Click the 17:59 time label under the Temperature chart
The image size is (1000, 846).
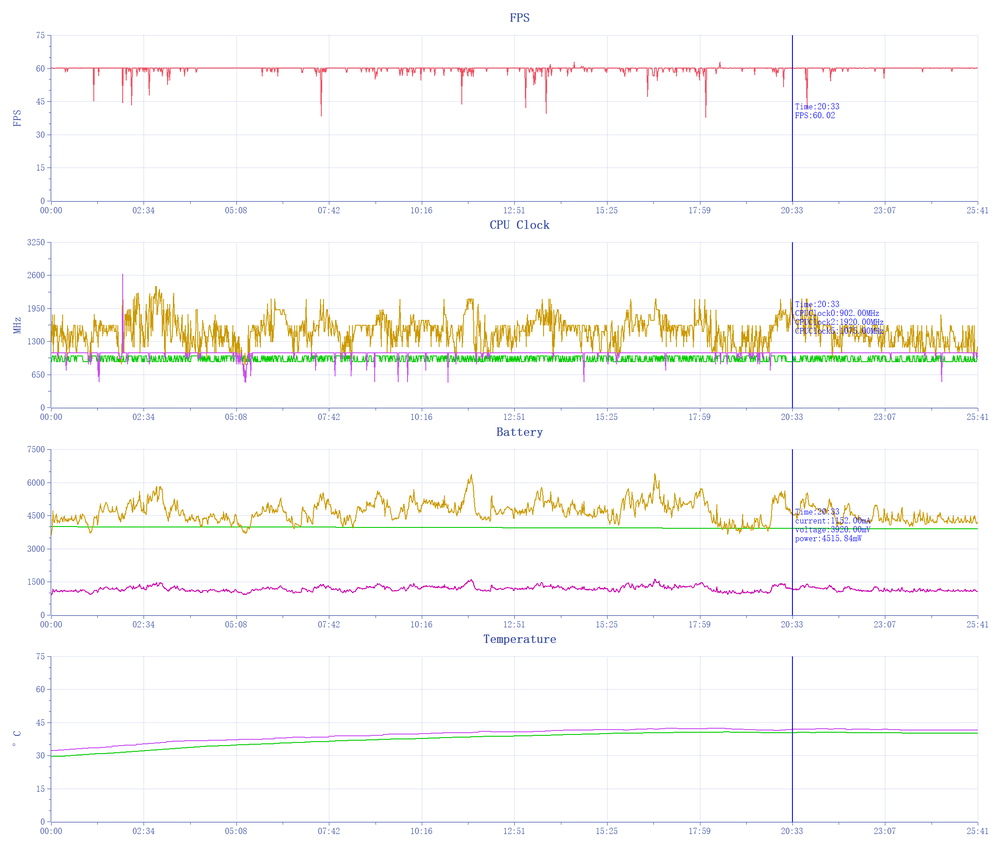(699, 831)
